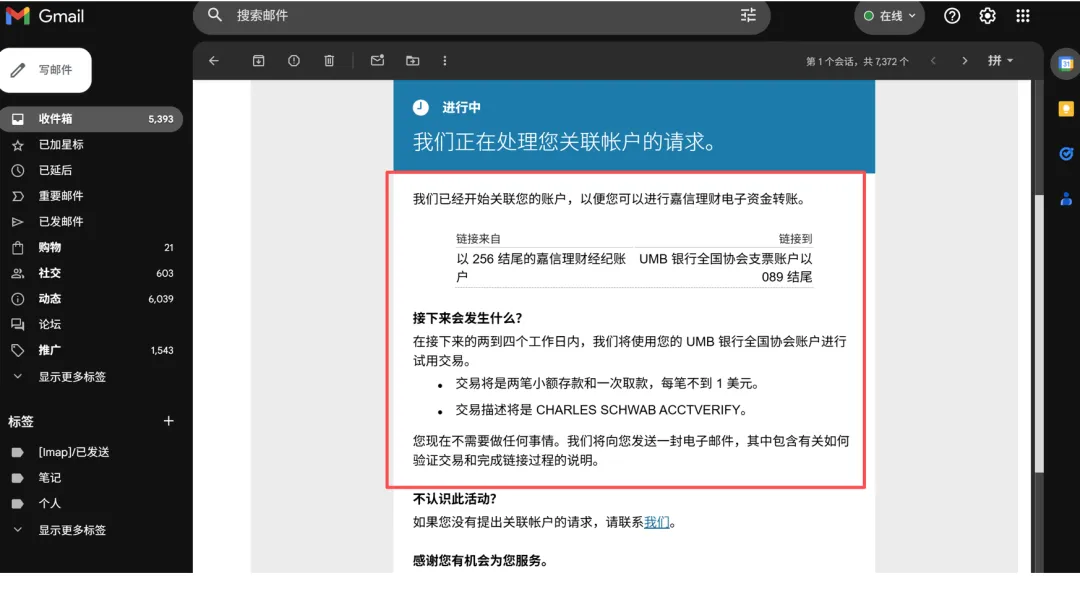This screenshot has width=1080, height=589.
Task: Click the 进行中 status heading
Action: pyautogui.click(x=461, y=107)
